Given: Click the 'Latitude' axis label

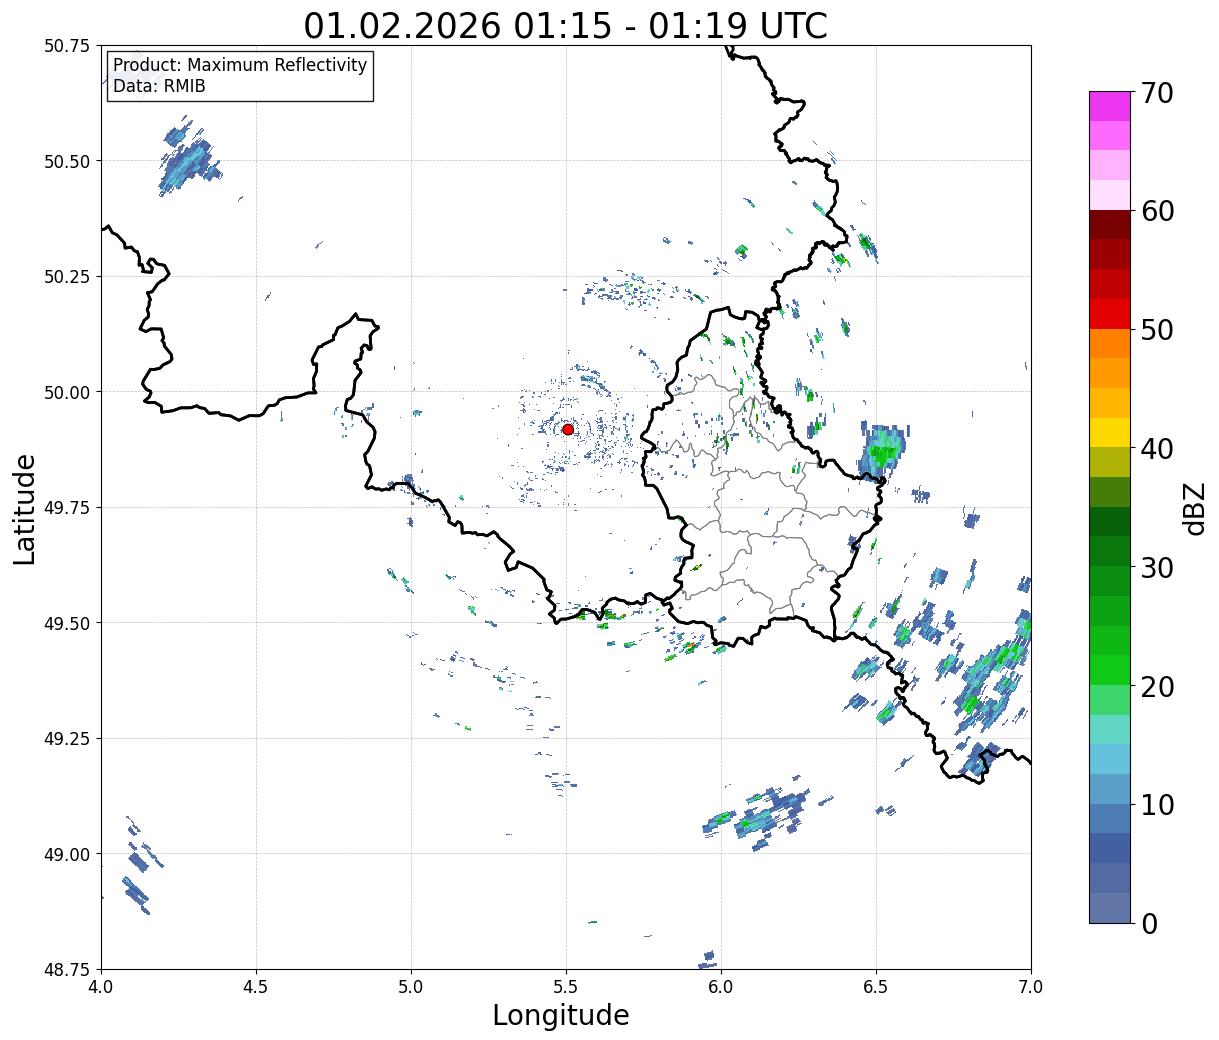Looking at the screenshot, I should tap(25, 508).
